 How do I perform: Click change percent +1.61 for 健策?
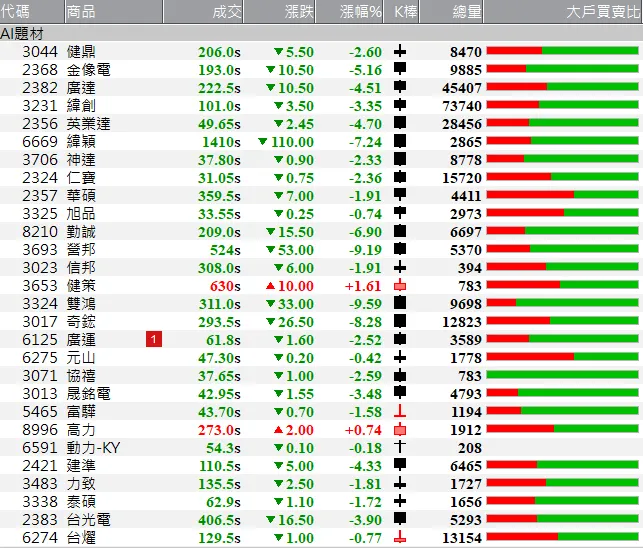pyautogui.click(x=363, y=286)
